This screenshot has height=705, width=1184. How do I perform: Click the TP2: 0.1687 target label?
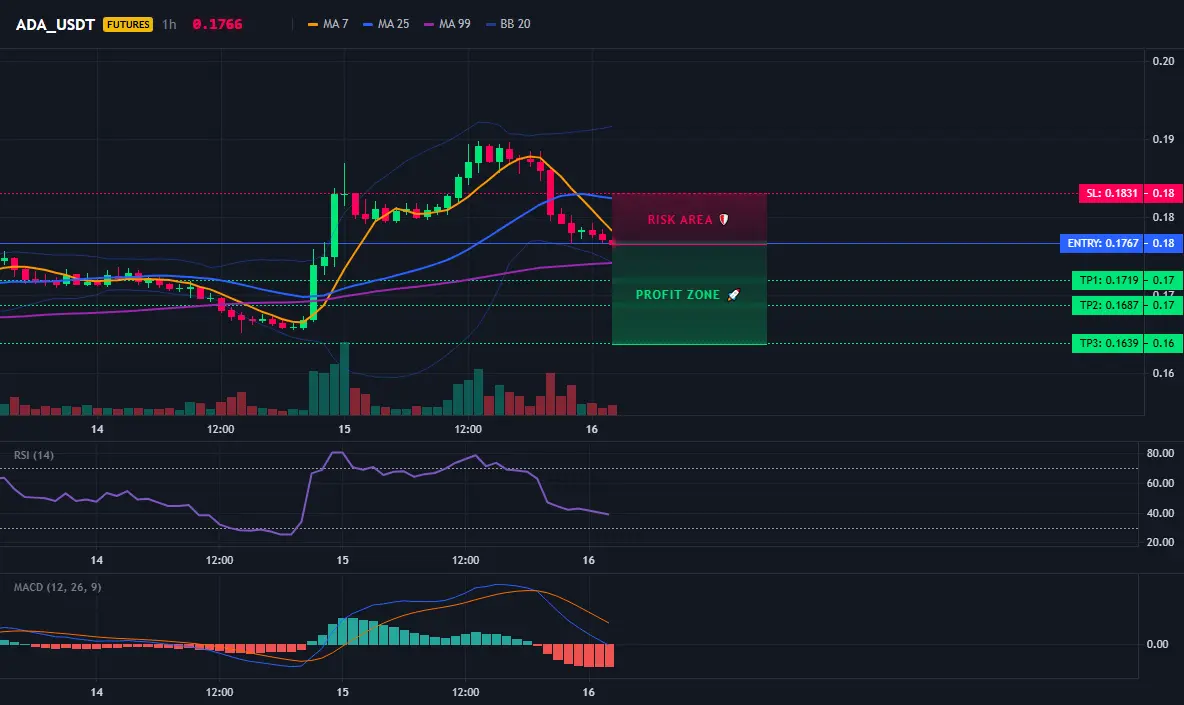tap(1108, 305)
